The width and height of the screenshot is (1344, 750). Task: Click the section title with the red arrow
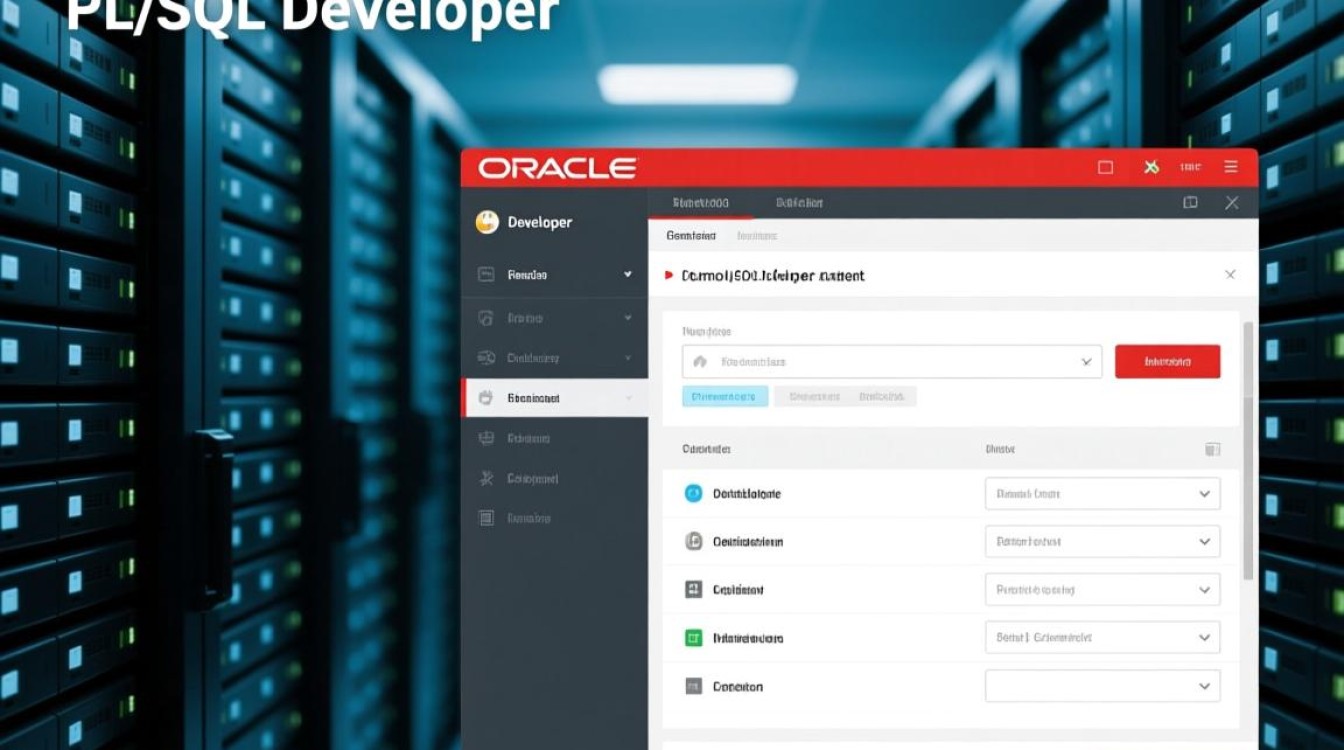pyautogui.click(x=772, y=275)
